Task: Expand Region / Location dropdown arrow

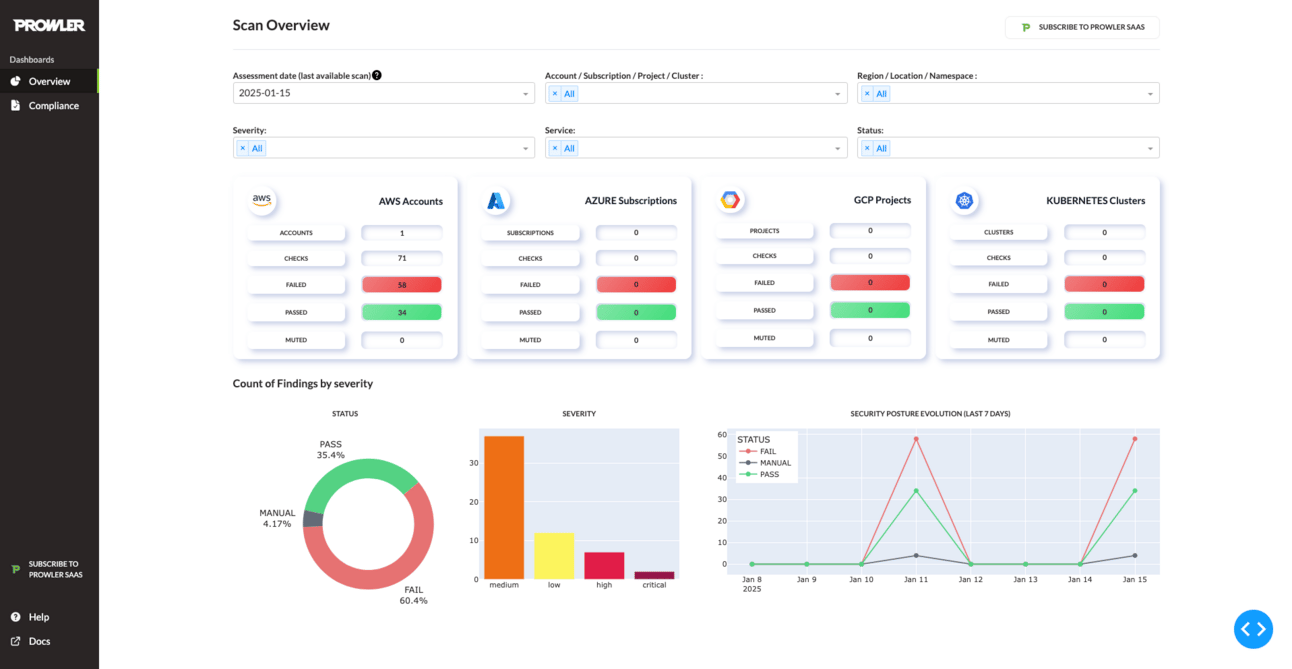Action: pos(1150,94)
